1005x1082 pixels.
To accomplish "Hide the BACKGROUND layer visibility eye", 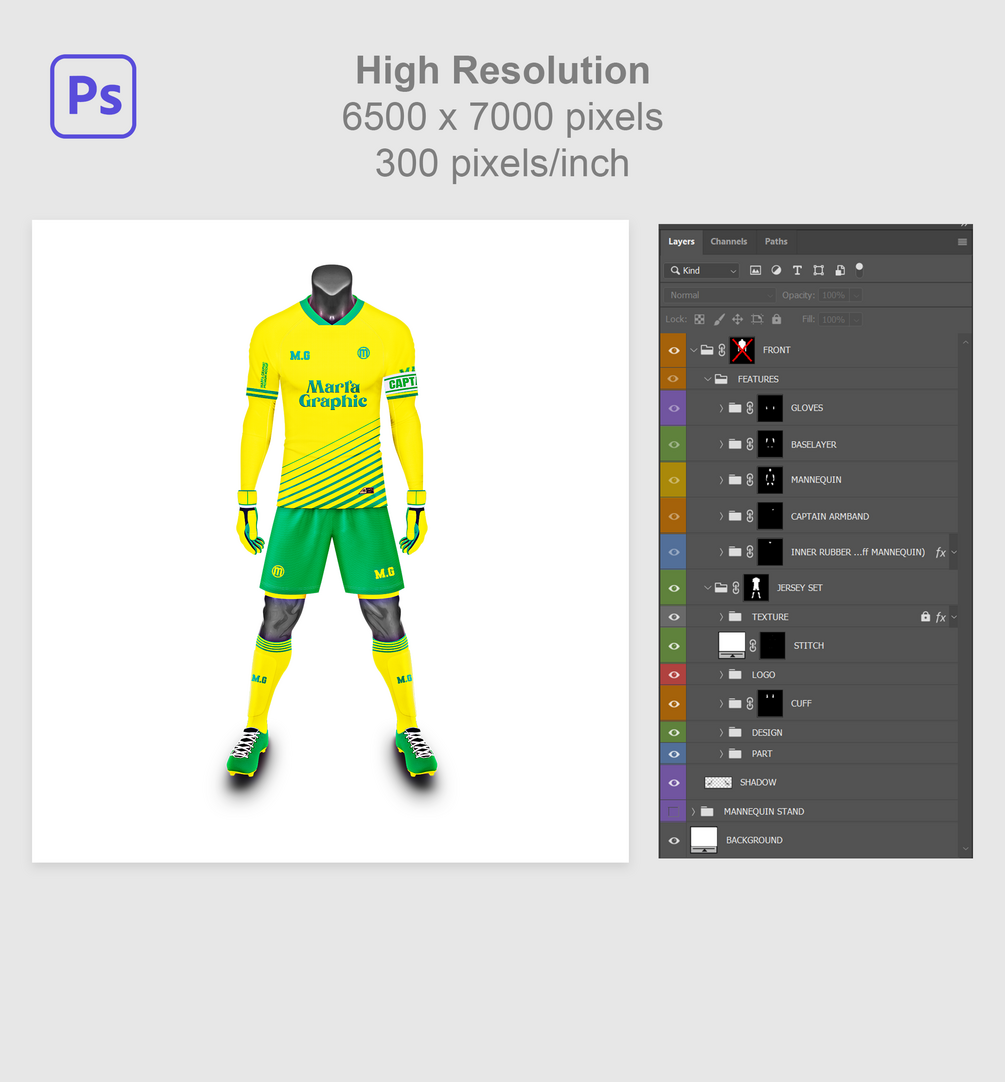I will [x=674, y=840].
